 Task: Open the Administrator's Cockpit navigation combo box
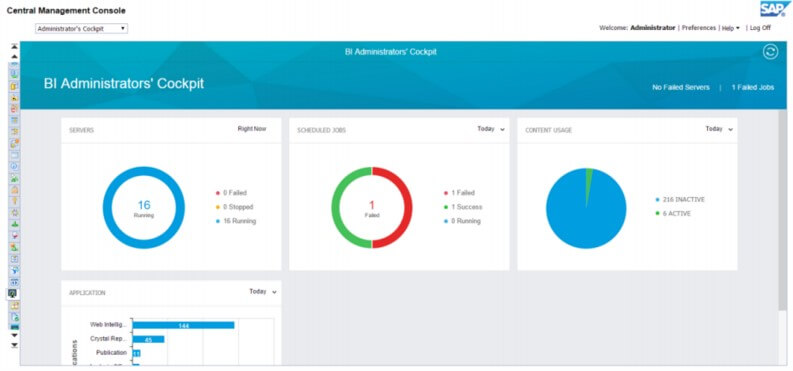click(81, 29)
